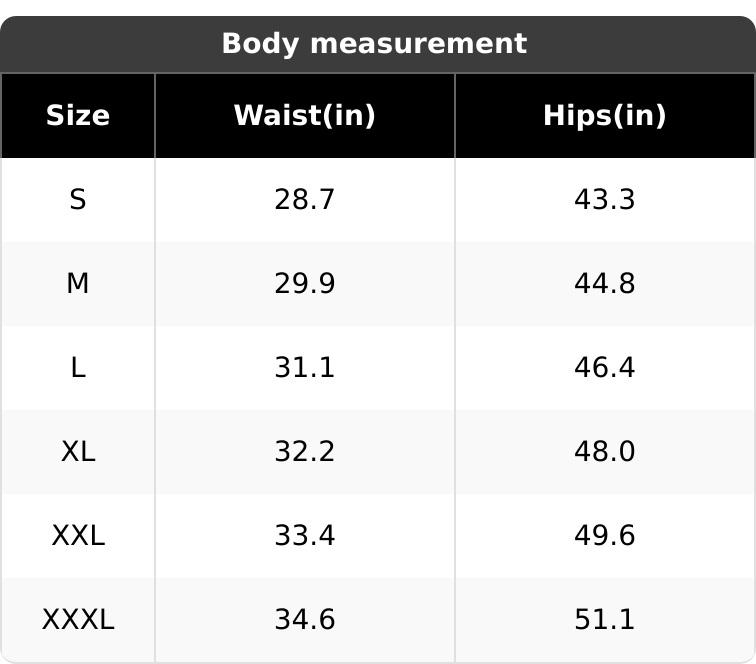This screenshot has width=756, height=664.
Task: Select waist value 34.6
Action: pyautogui.click(x=305, y=620)
